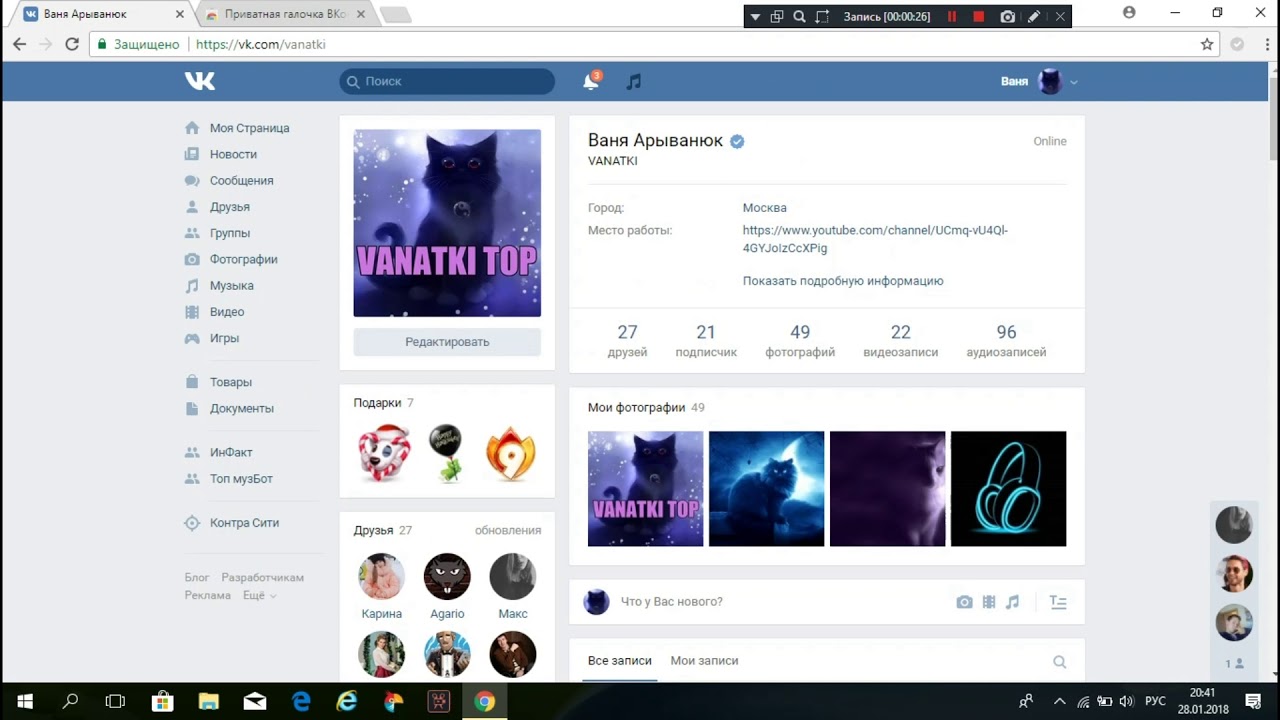Select the Все записи tab
Image resolution: width=1280 pixels, height=720 pixels.
pyautogui.click(x=620, y=661)
